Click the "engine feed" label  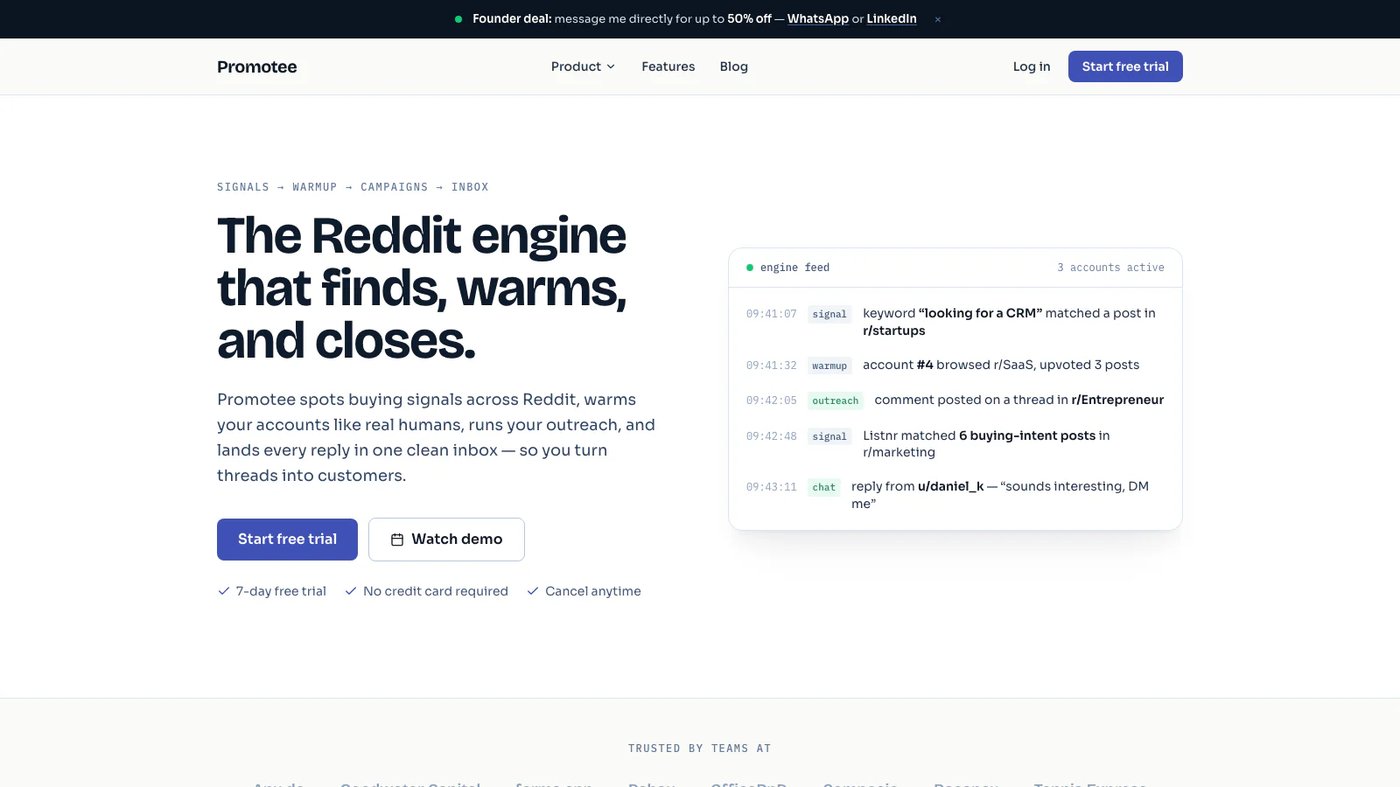pyautogui.click(x=795, y=268)
